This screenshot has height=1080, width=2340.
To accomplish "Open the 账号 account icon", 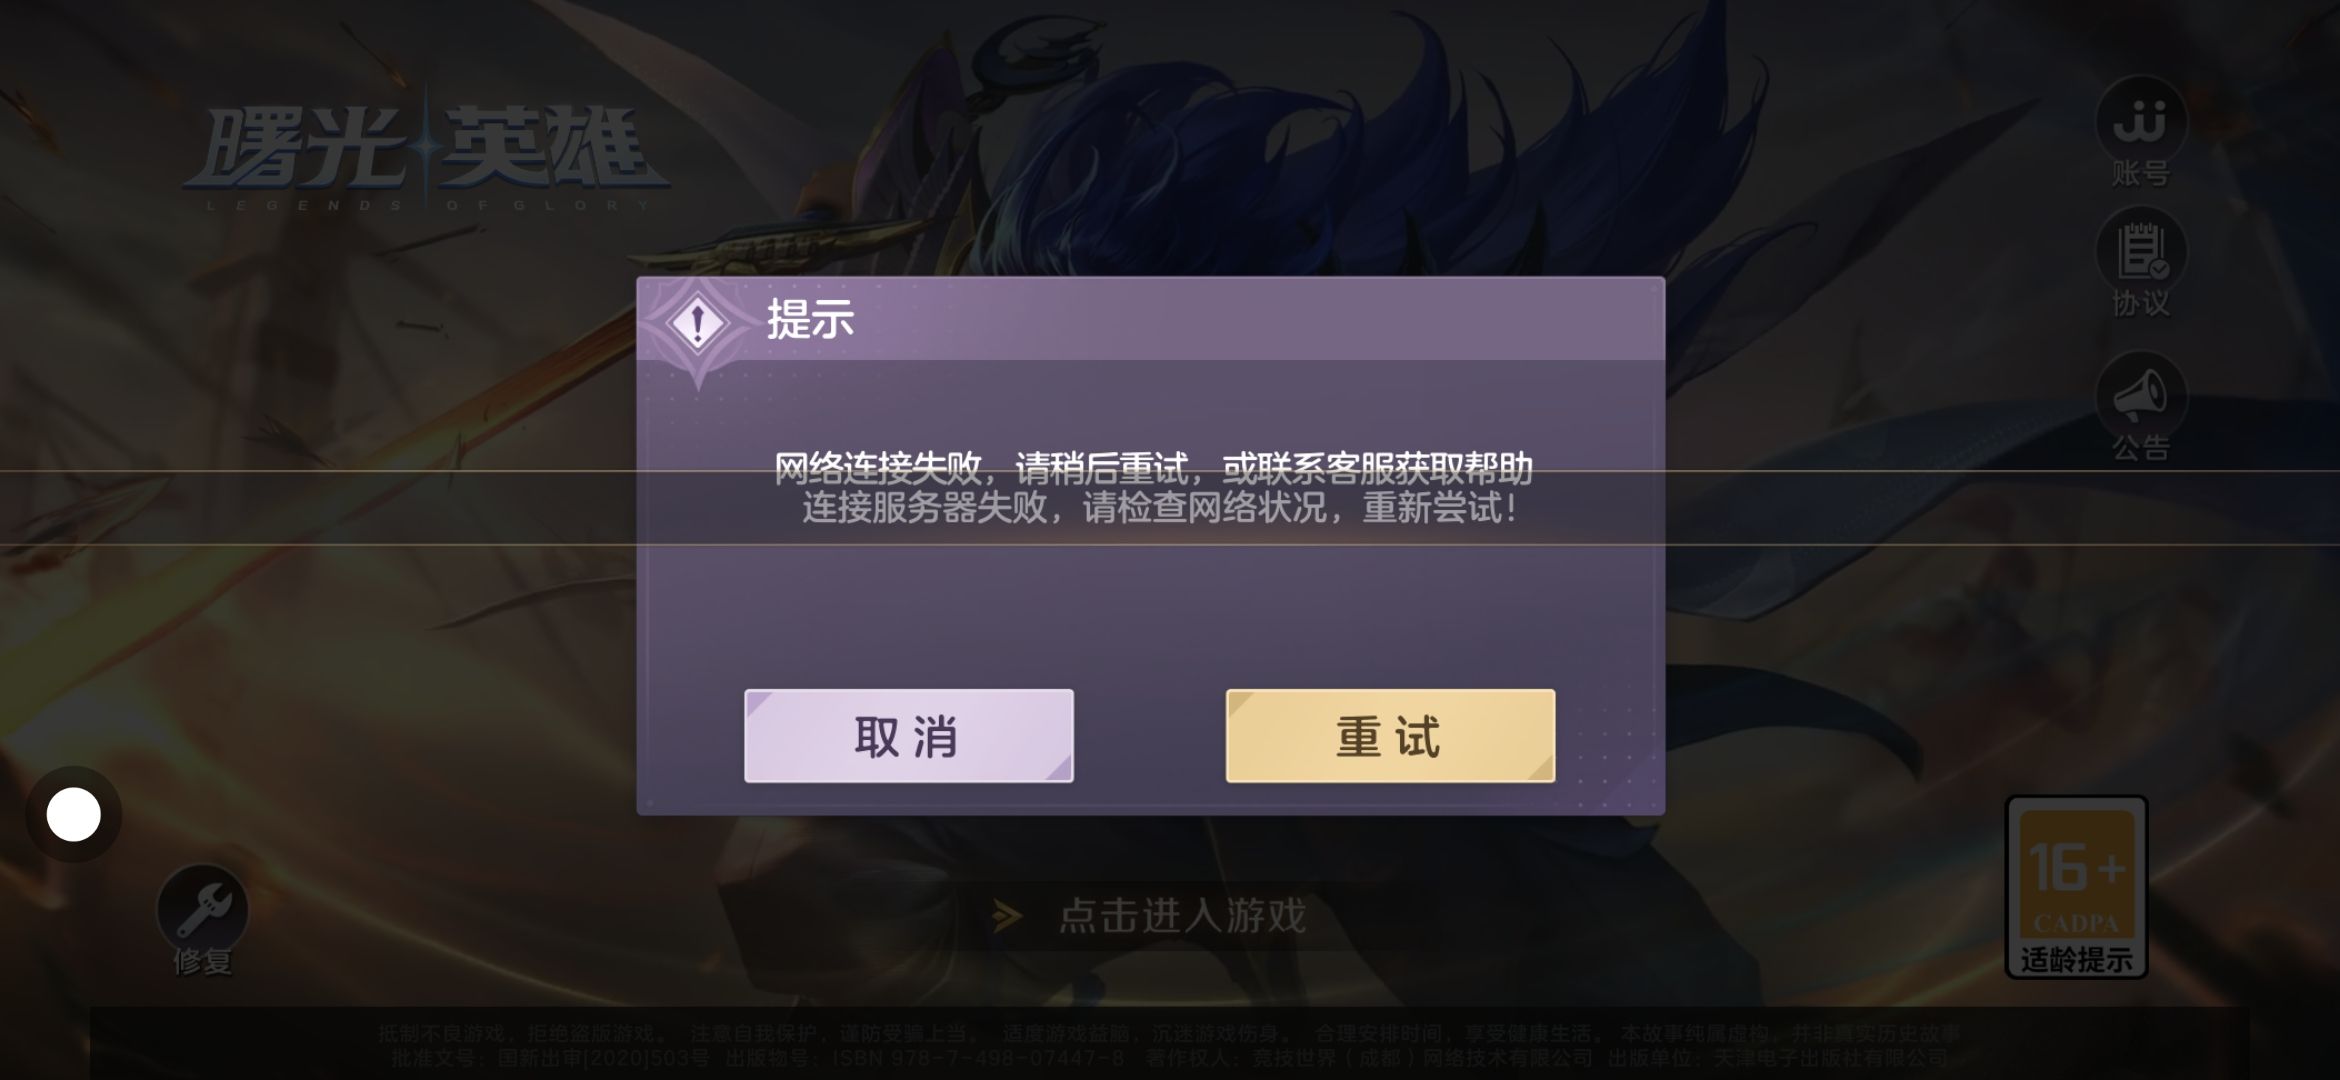I will click(x=2140, y=120).
